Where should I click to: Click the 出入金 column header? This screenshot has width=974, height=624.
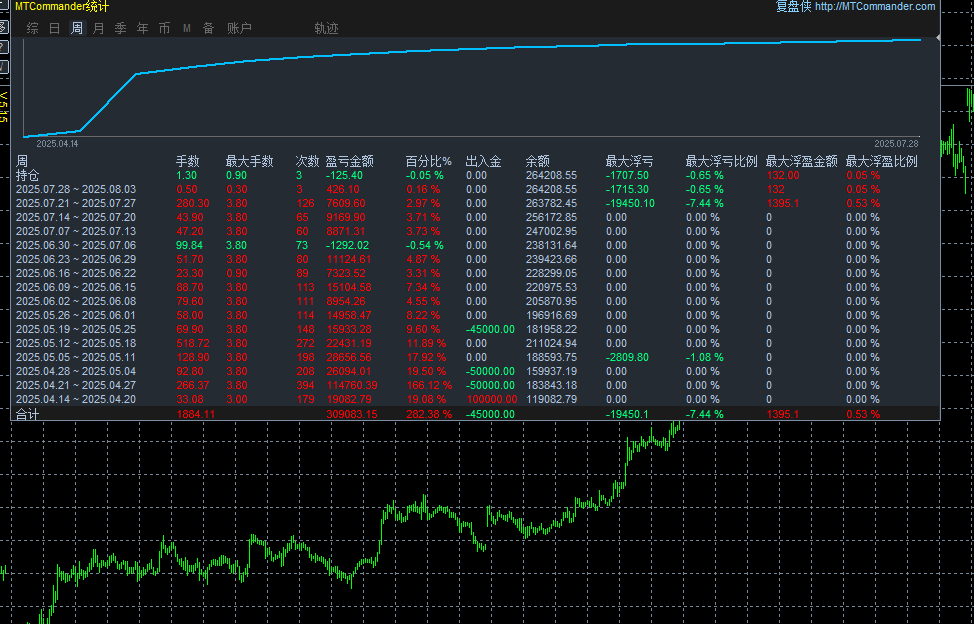483,161
